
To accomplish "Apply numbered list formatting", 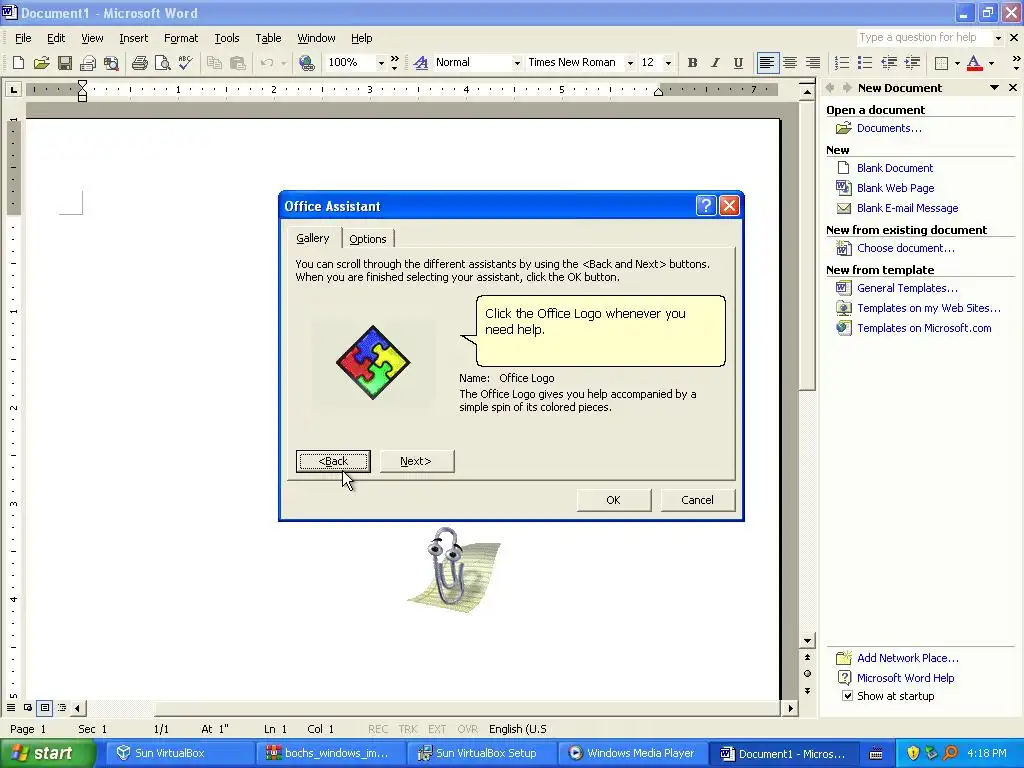I will pyautogui.click(x=842, y=63).
